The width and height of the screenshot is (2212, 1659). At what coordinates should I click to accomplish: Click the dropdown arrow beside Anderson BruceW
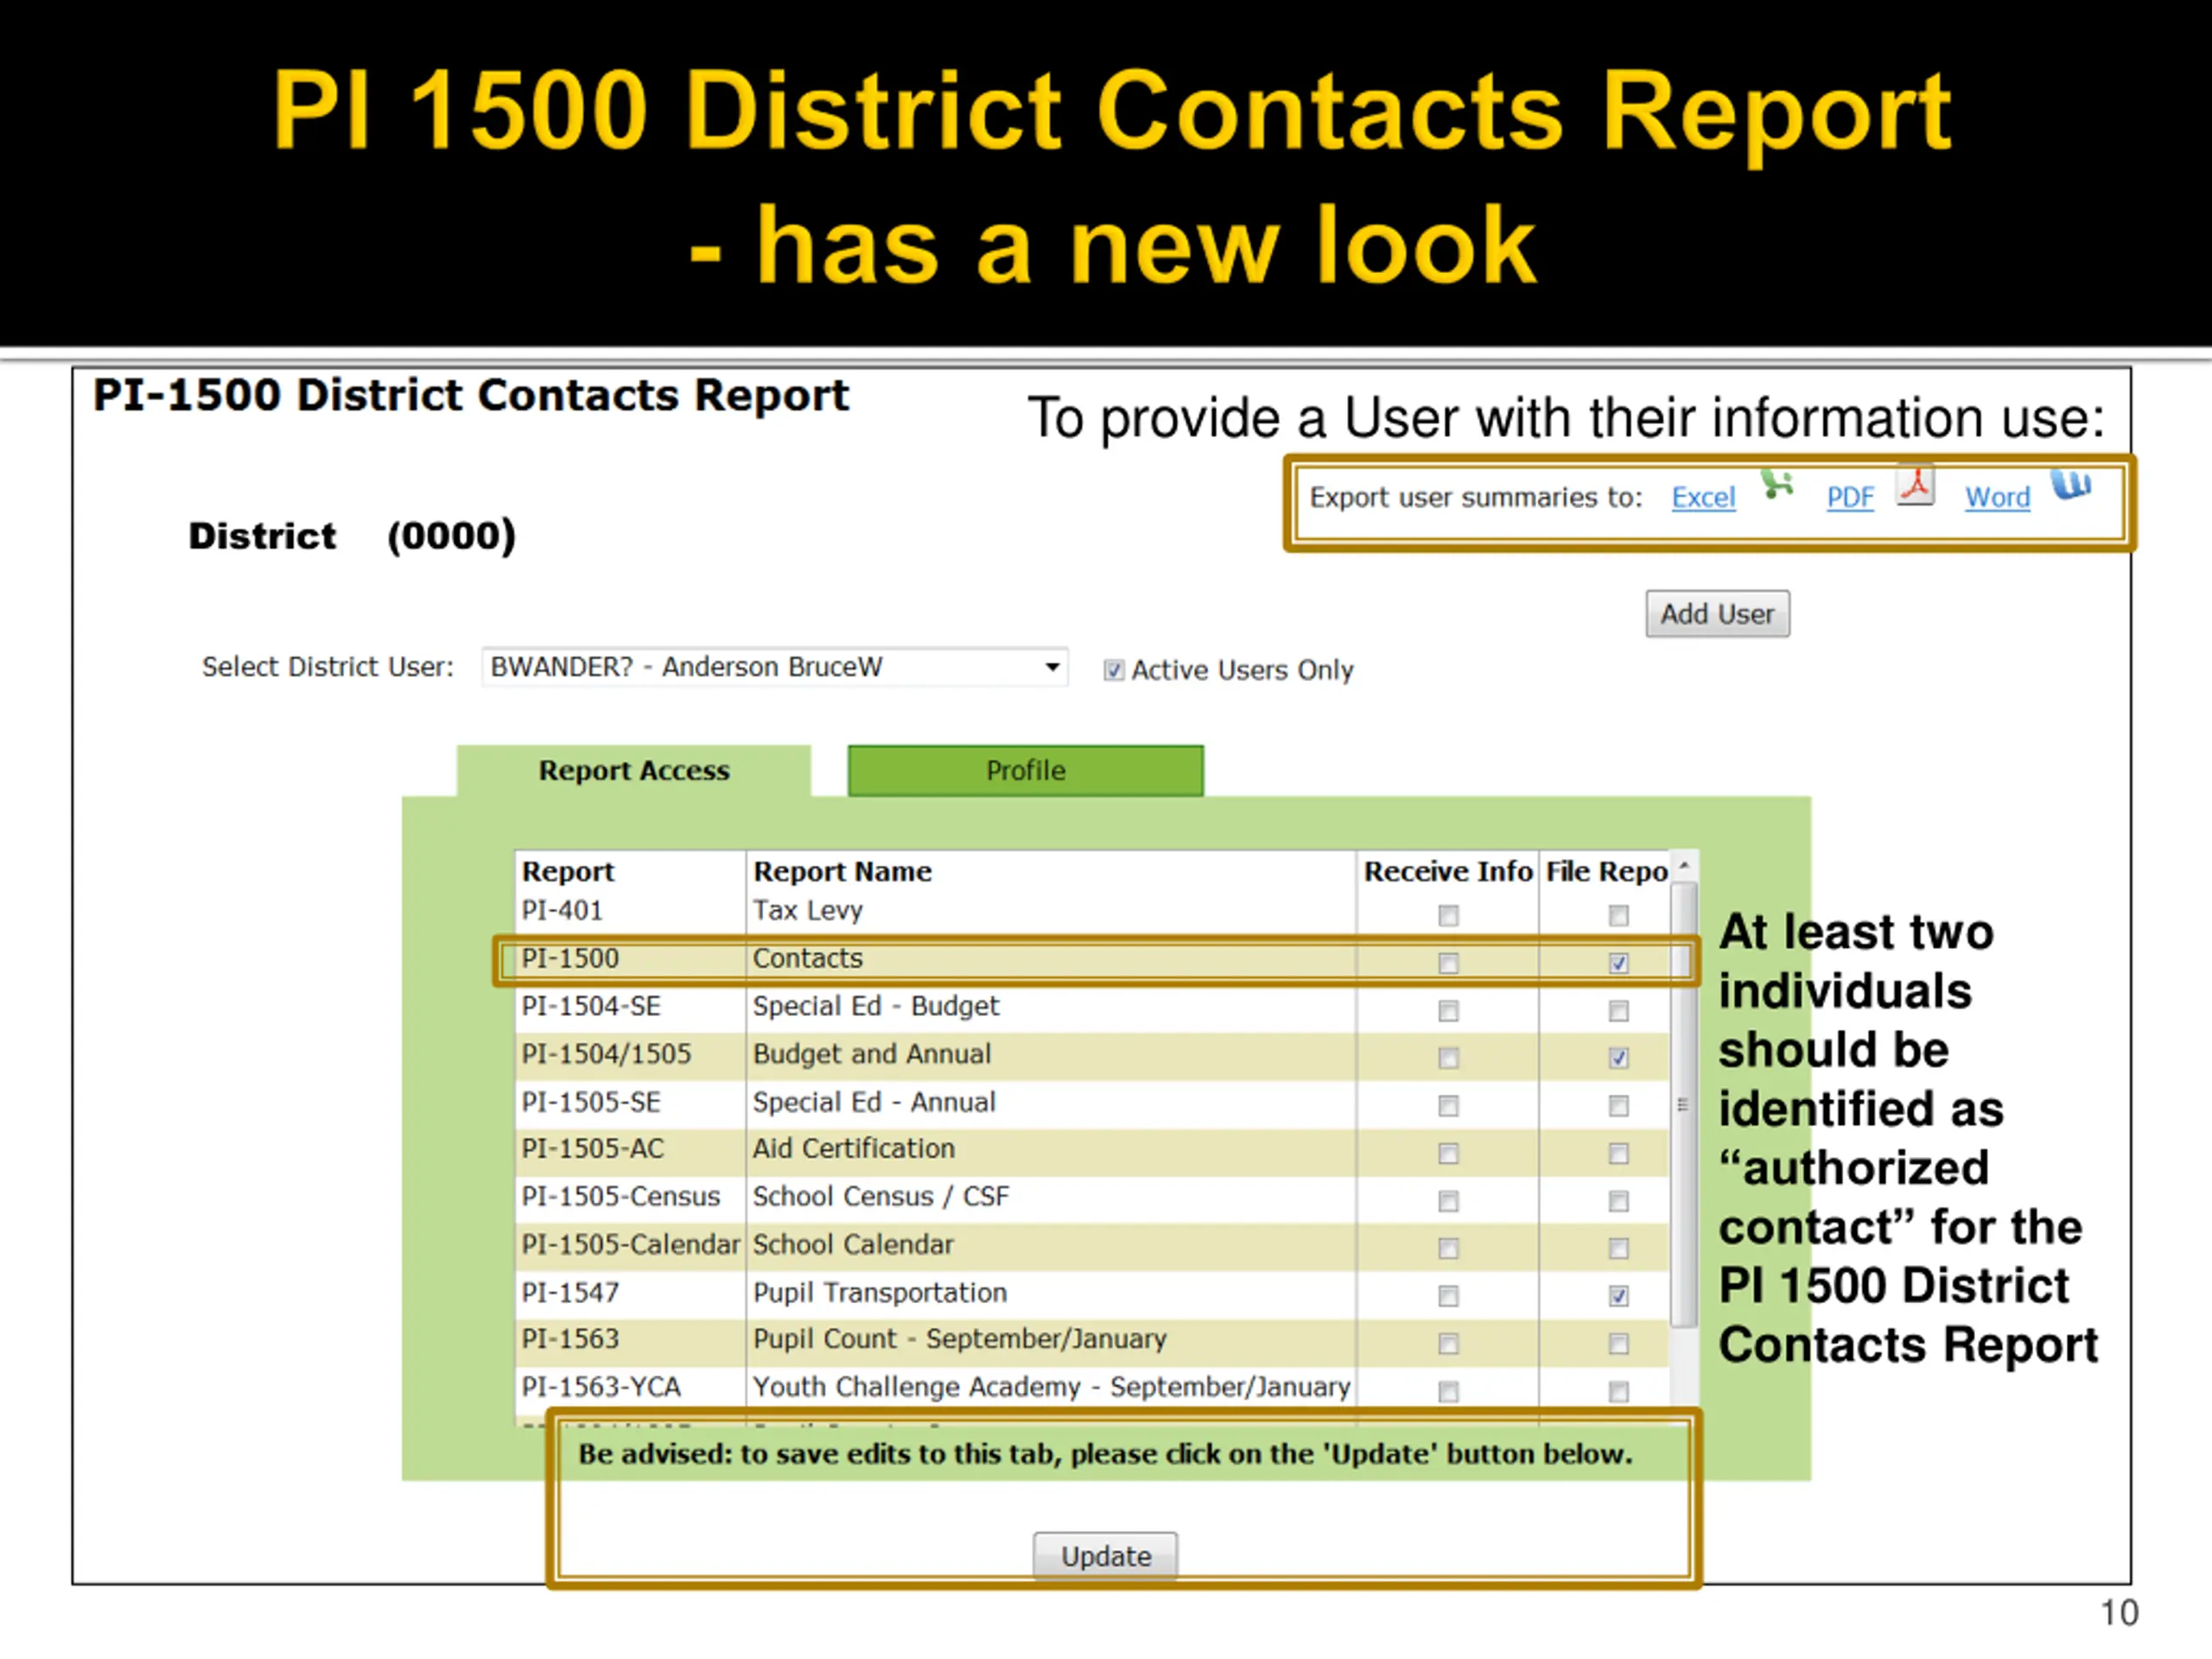1052,667
